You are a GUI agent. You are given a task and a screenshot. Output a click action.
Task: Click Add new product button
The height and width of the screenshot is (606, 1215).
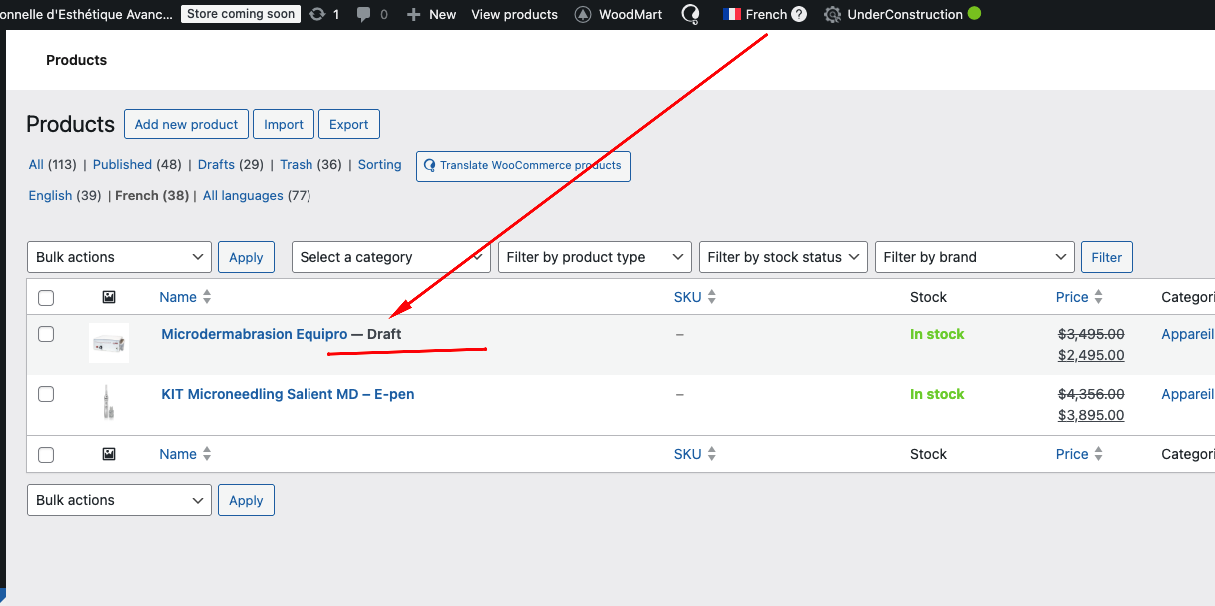click(x=186, y=124)
